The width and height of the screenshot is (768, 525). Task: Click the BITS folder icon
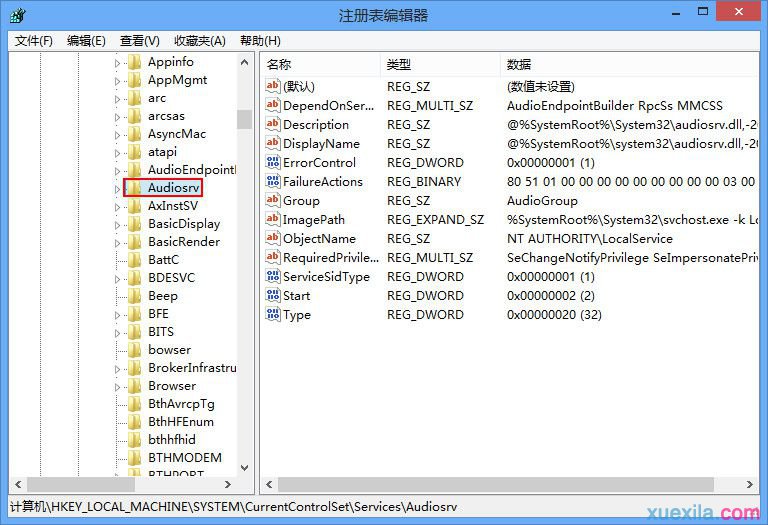pyautogui.click(x=134, y=332)
